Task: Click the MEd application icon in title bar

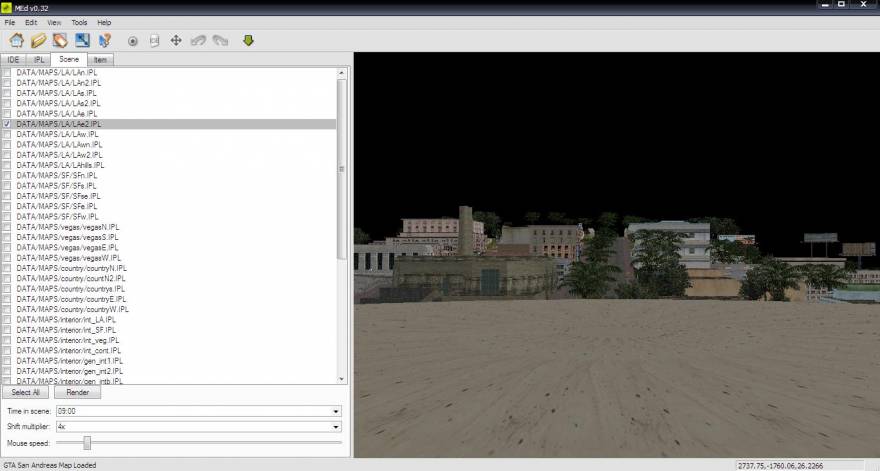Action: 6,8
